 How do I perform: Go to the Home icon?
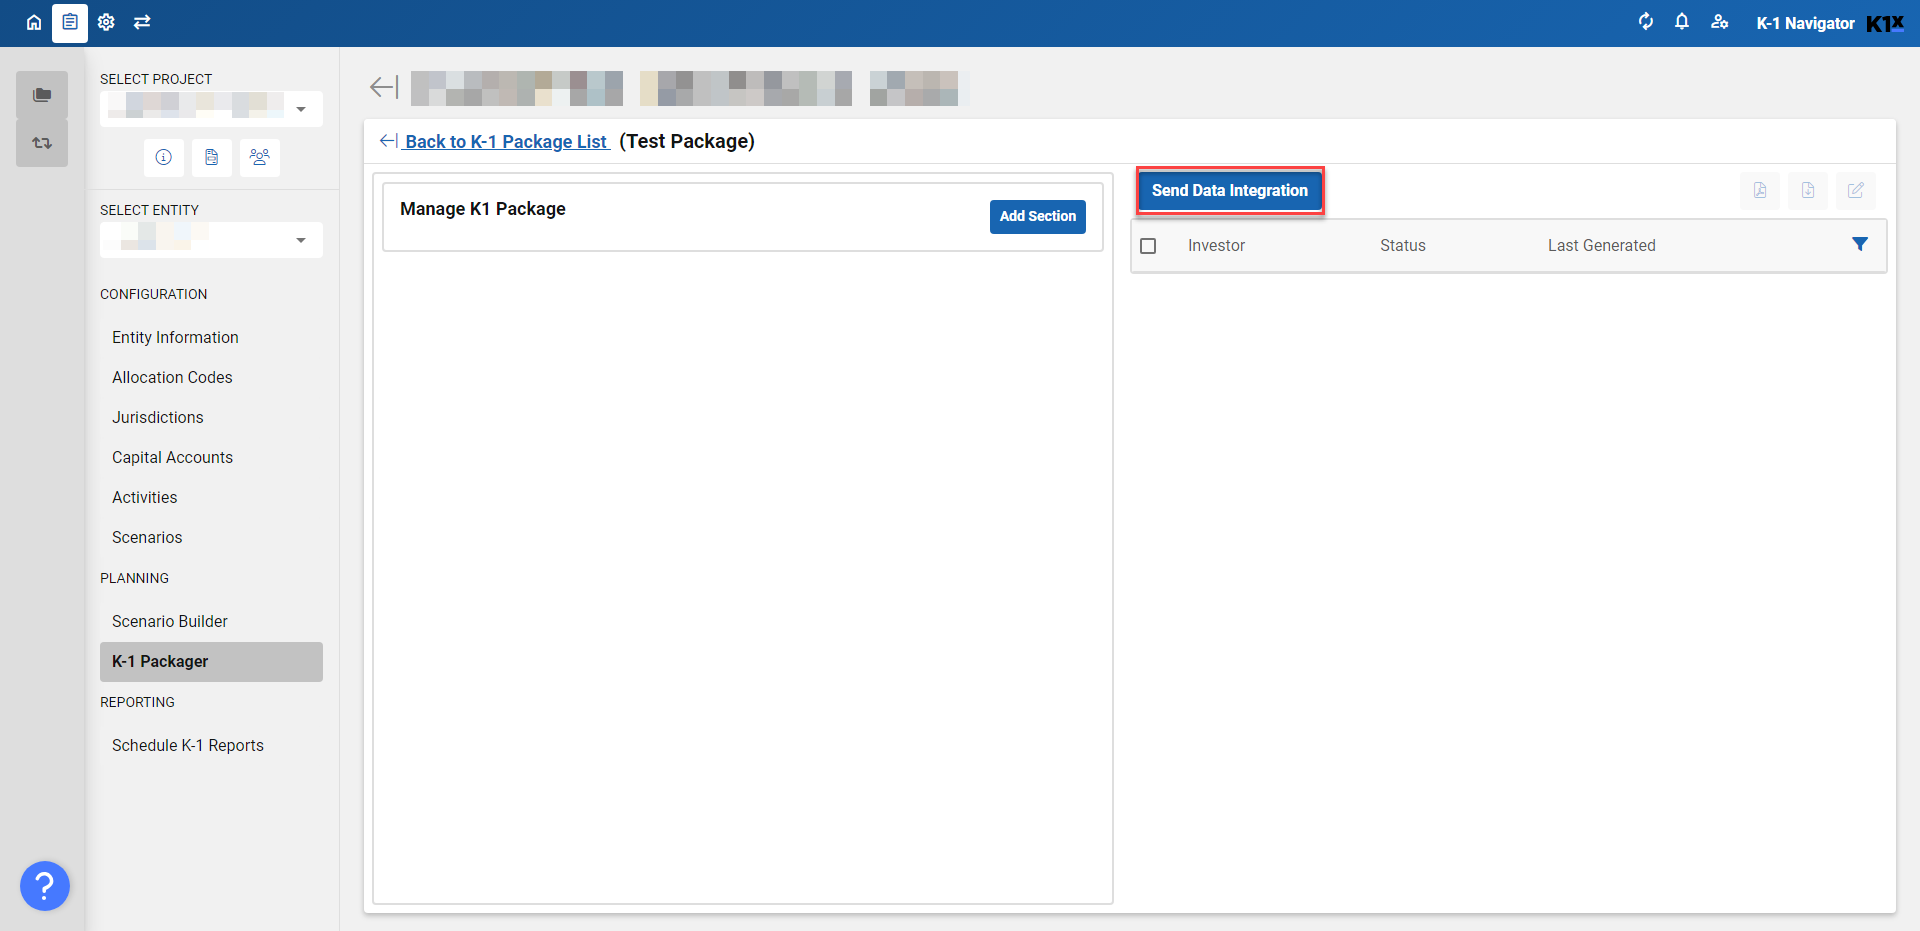(x=34, y=22)
